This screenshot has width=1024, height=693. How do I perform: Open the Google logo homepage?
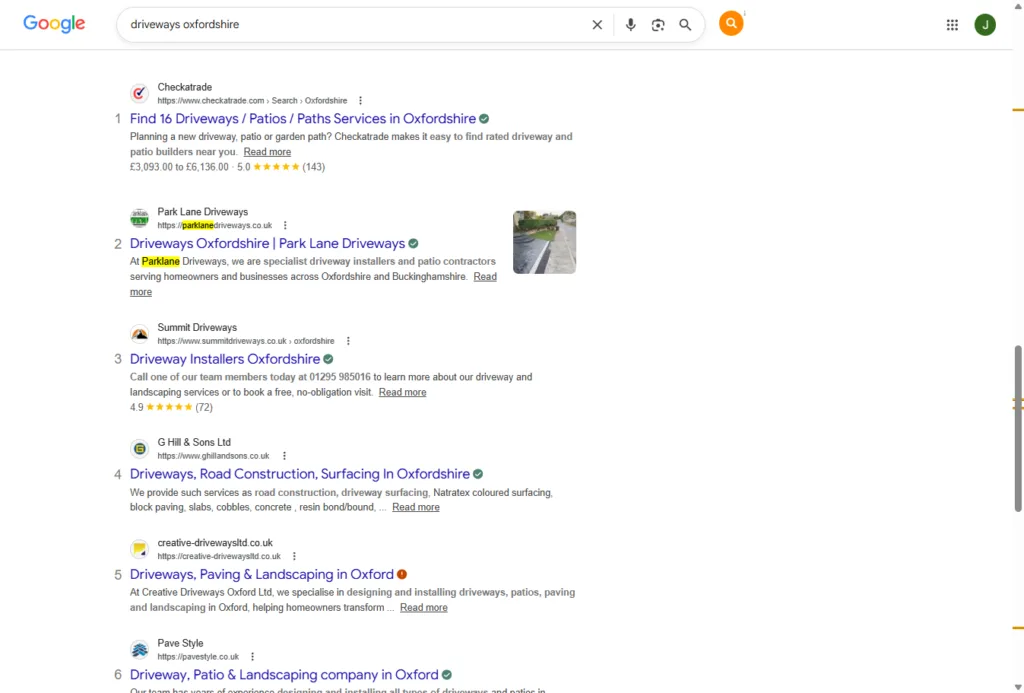click(54, 24)
